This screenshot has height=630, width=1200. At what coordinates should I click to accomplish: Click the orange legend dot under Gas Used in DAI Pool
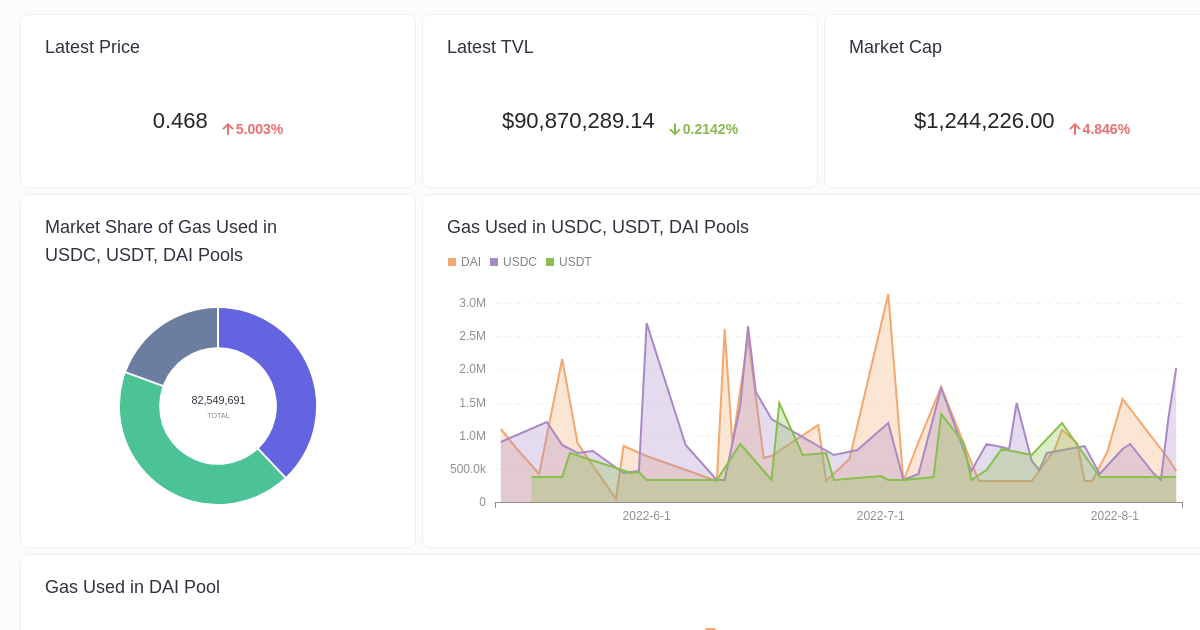click(710, 629)
